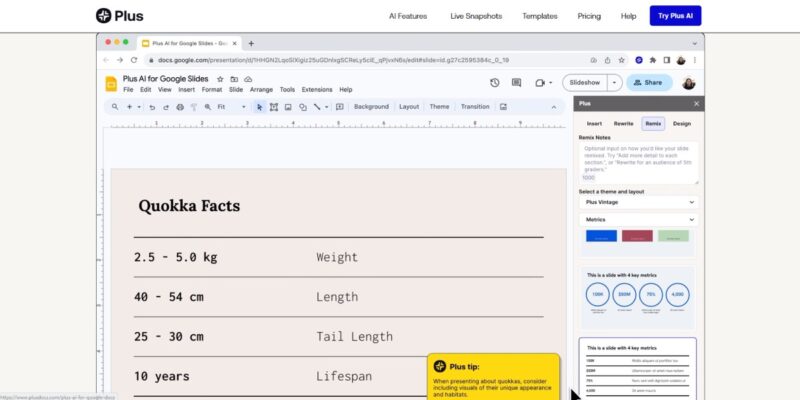
Task: Click the insert shape icon
Action: tap(303, 107)
